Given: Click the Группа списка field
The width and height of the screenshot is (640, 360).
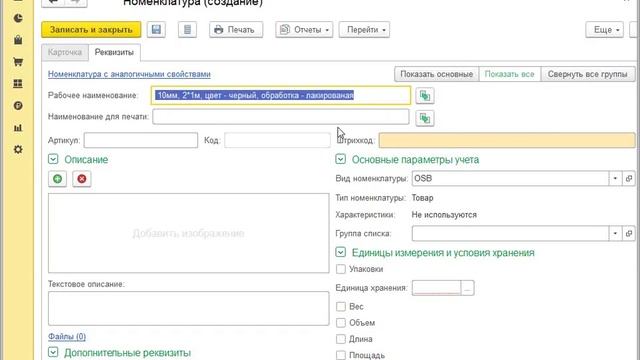Looking at the screenshot, I should click(x=511, y=233).
